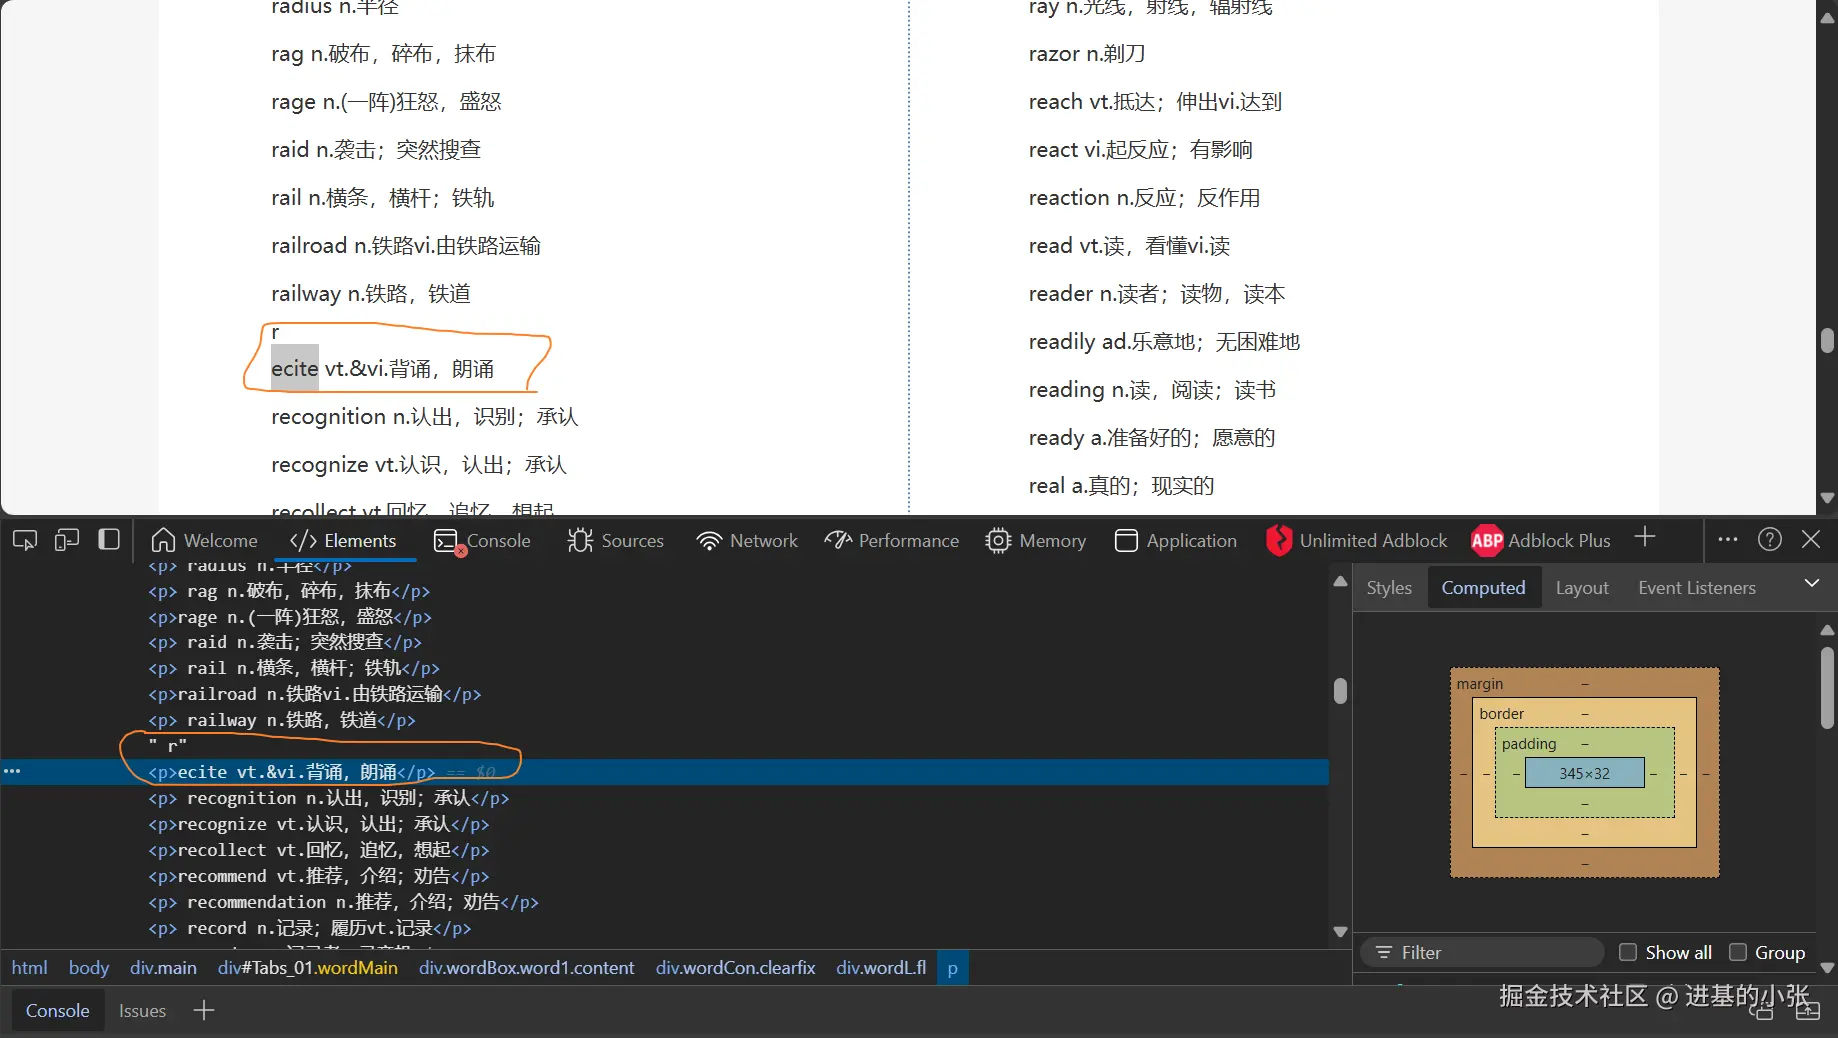Select the DOM node 'recognize vt.认识'
The width and height of the screenshot is (1838, 1038).
click(x=318, y=823)
